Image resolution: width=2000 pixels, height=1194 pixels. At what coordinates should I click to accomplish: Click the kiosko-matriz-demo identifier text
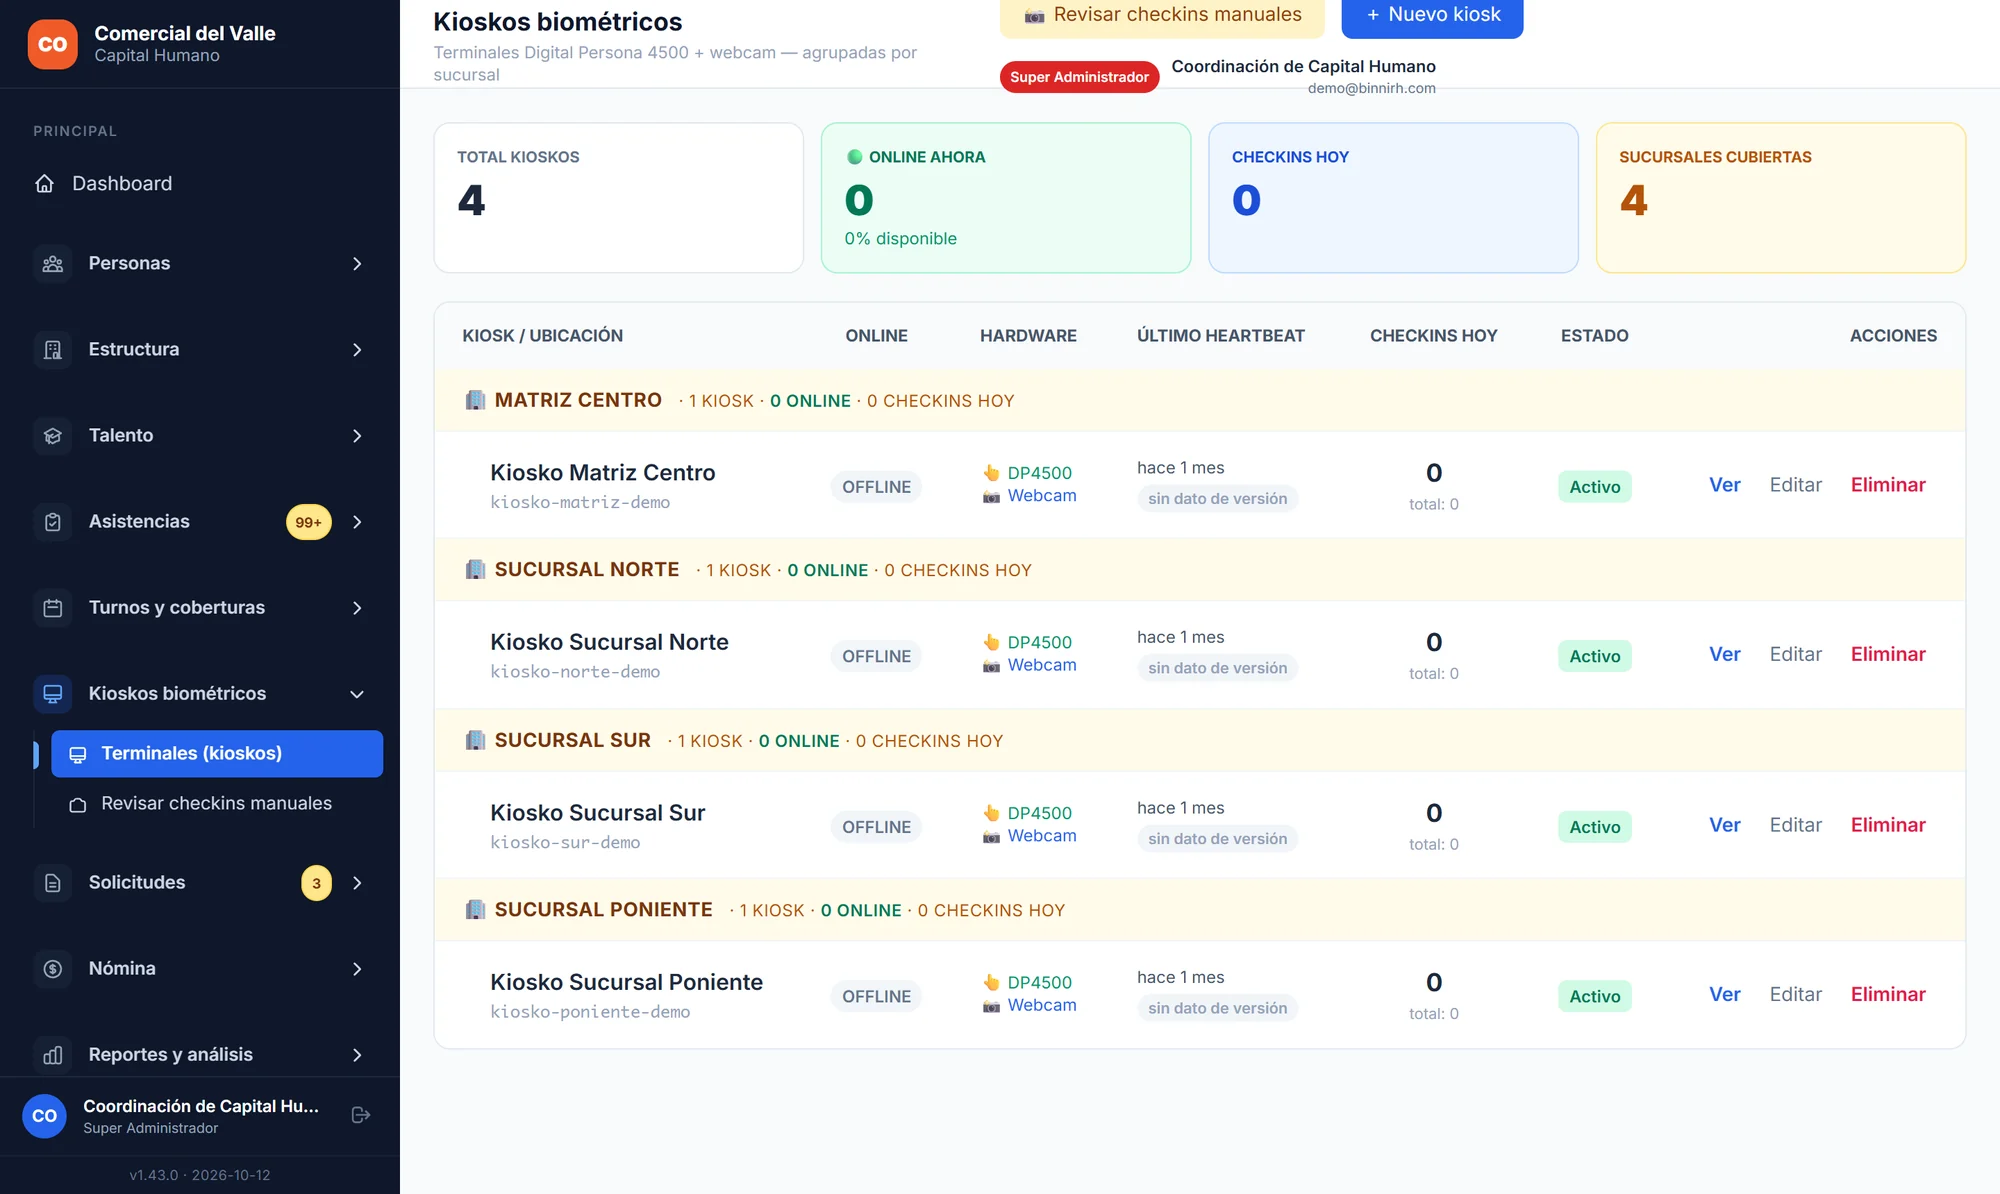point(580,502)
